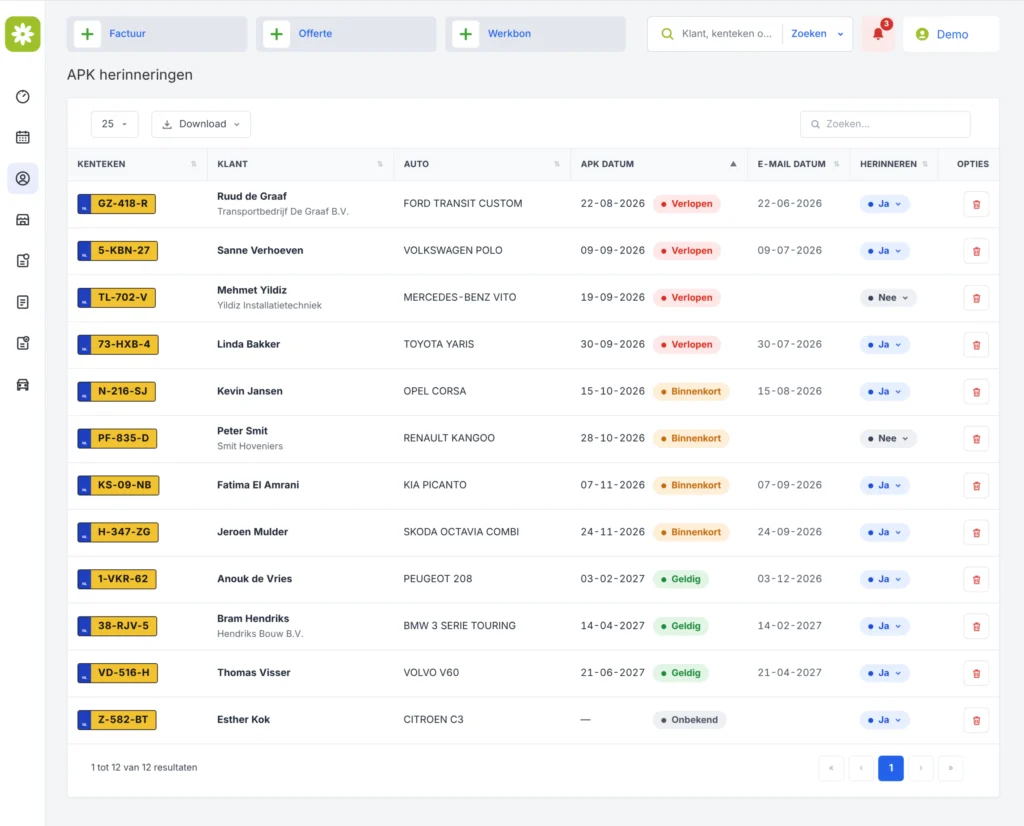Screen dimensions: 1024x826
Task: Open the car sidebar icon at bottom
Action: (x=23, y=385)
